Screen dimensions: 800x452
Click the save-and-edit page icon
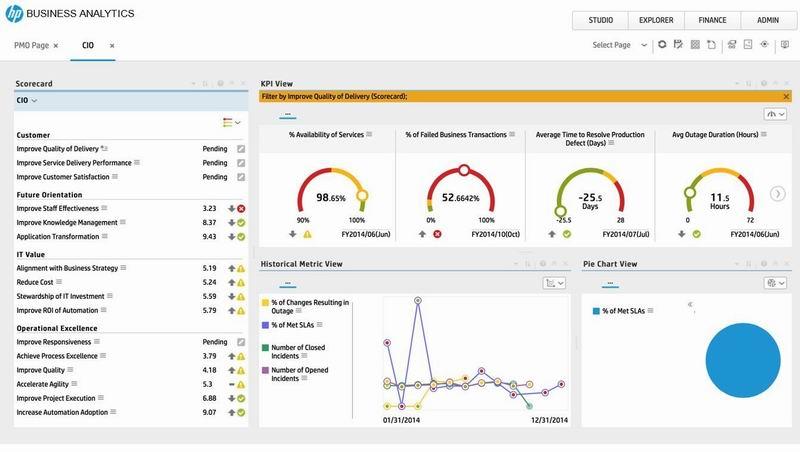(678, 44)
